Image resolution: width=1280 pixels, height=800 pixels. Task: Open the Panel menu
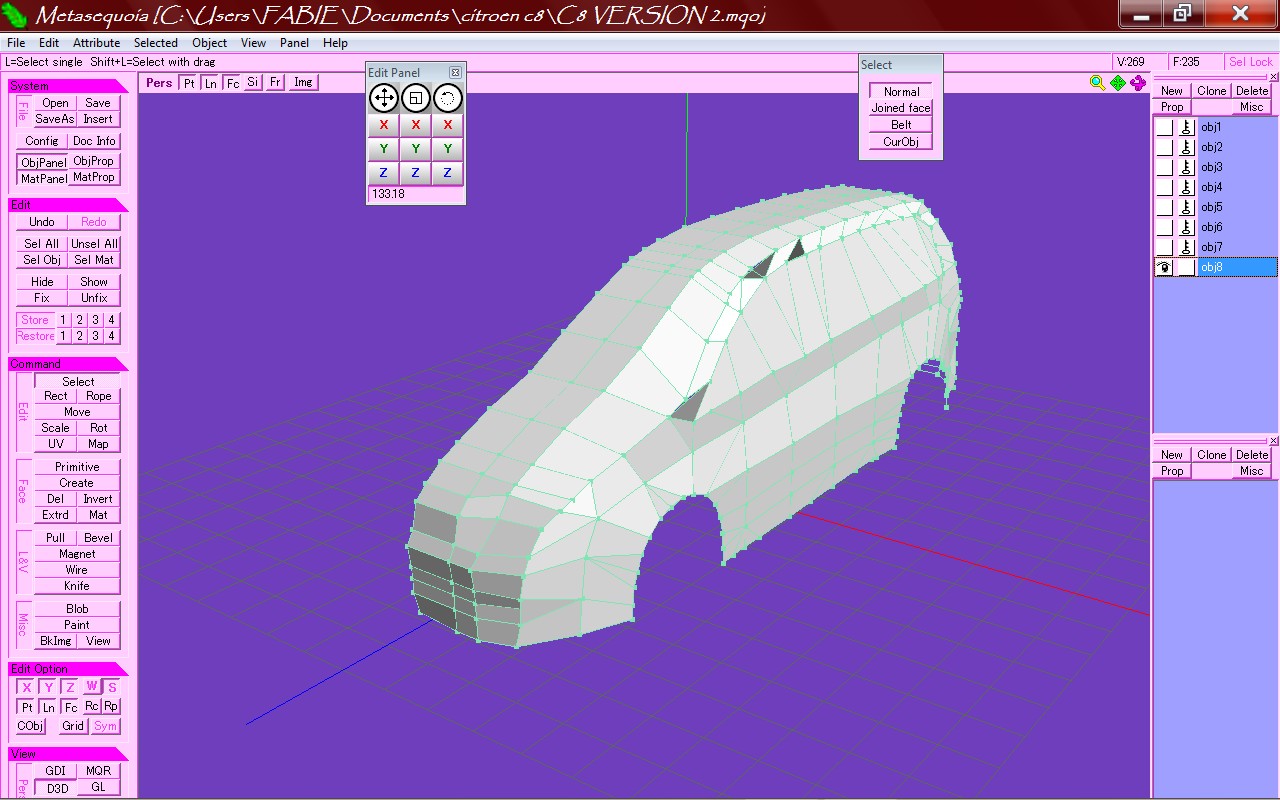point(294,43)
